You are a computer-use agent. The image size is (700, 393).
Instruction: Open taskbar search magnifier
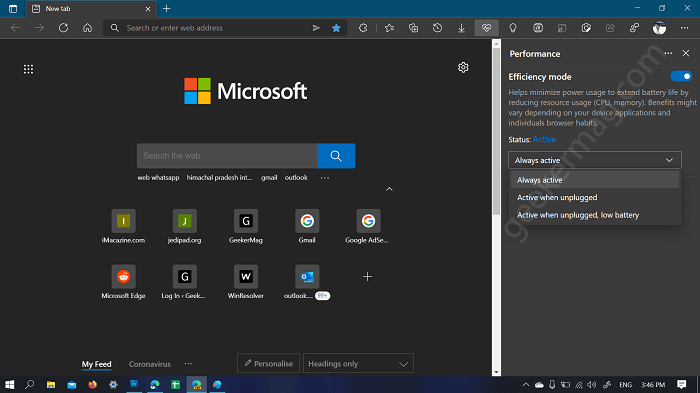coord(29,385)
